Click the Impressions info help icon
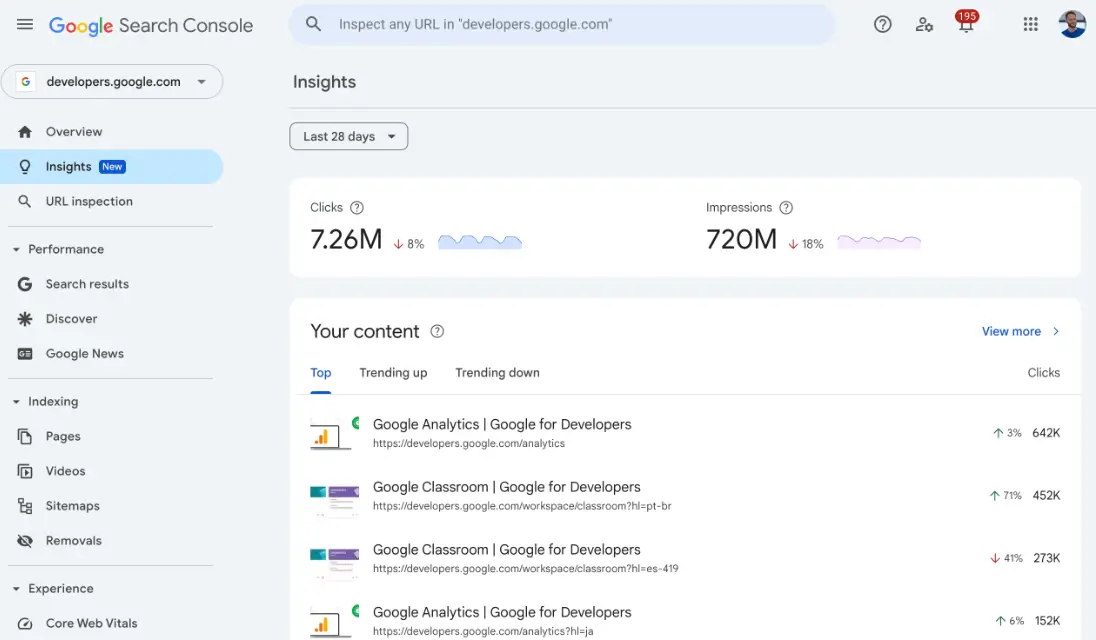 (x=786, y=208)
